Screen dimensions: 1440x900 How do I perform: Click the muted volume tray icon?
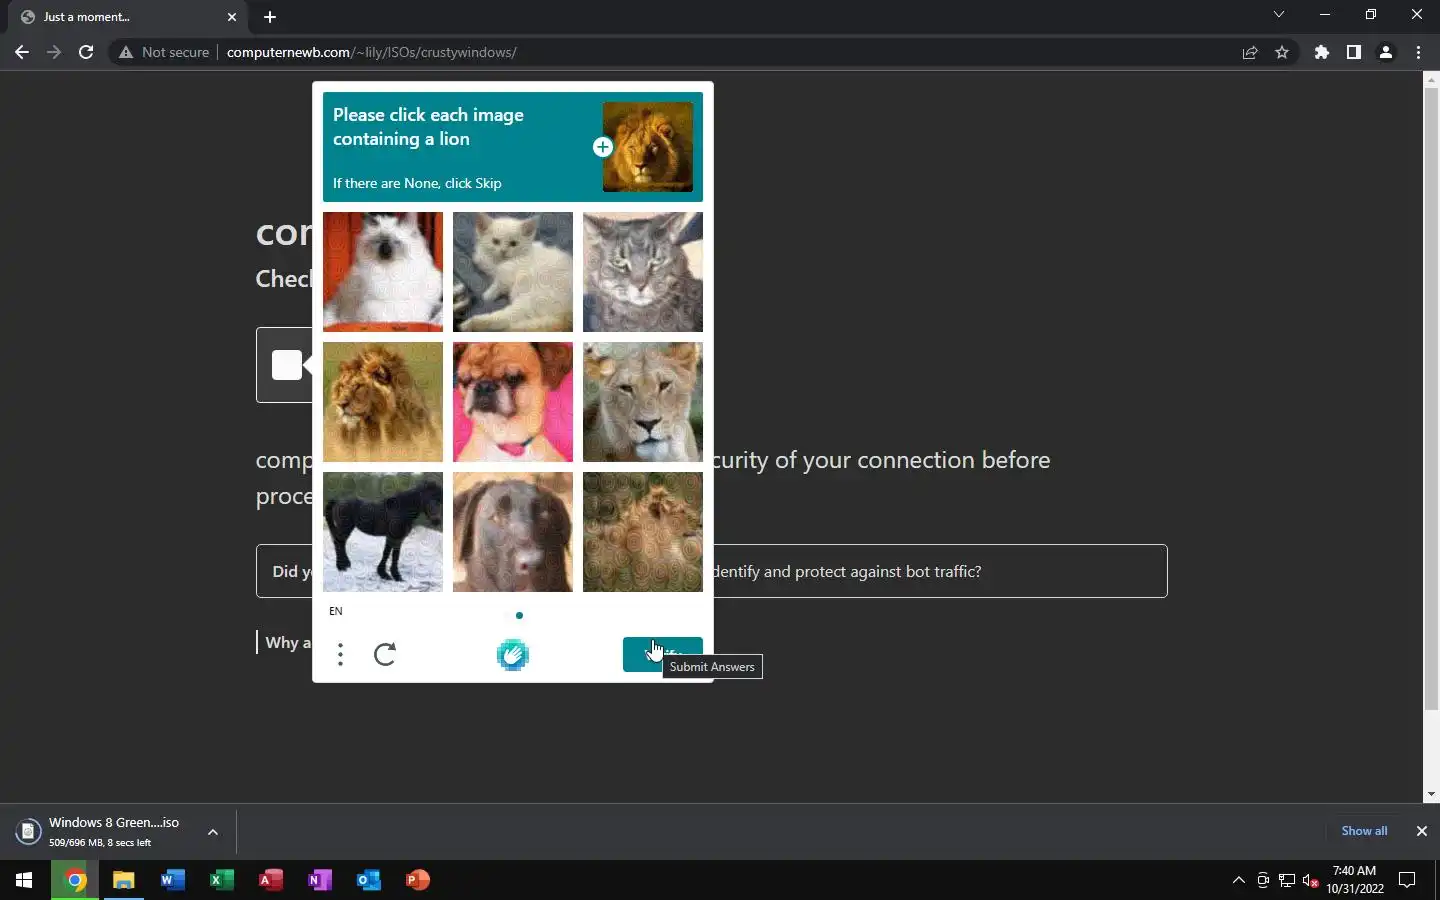pos(1311,880)
